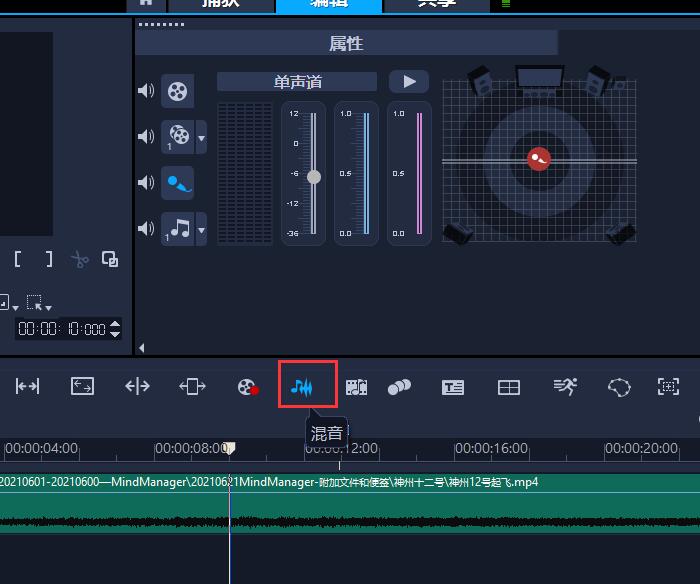Mute the voice track speaker
Viewport: 700px width, 584px height.
click(146, 183)
